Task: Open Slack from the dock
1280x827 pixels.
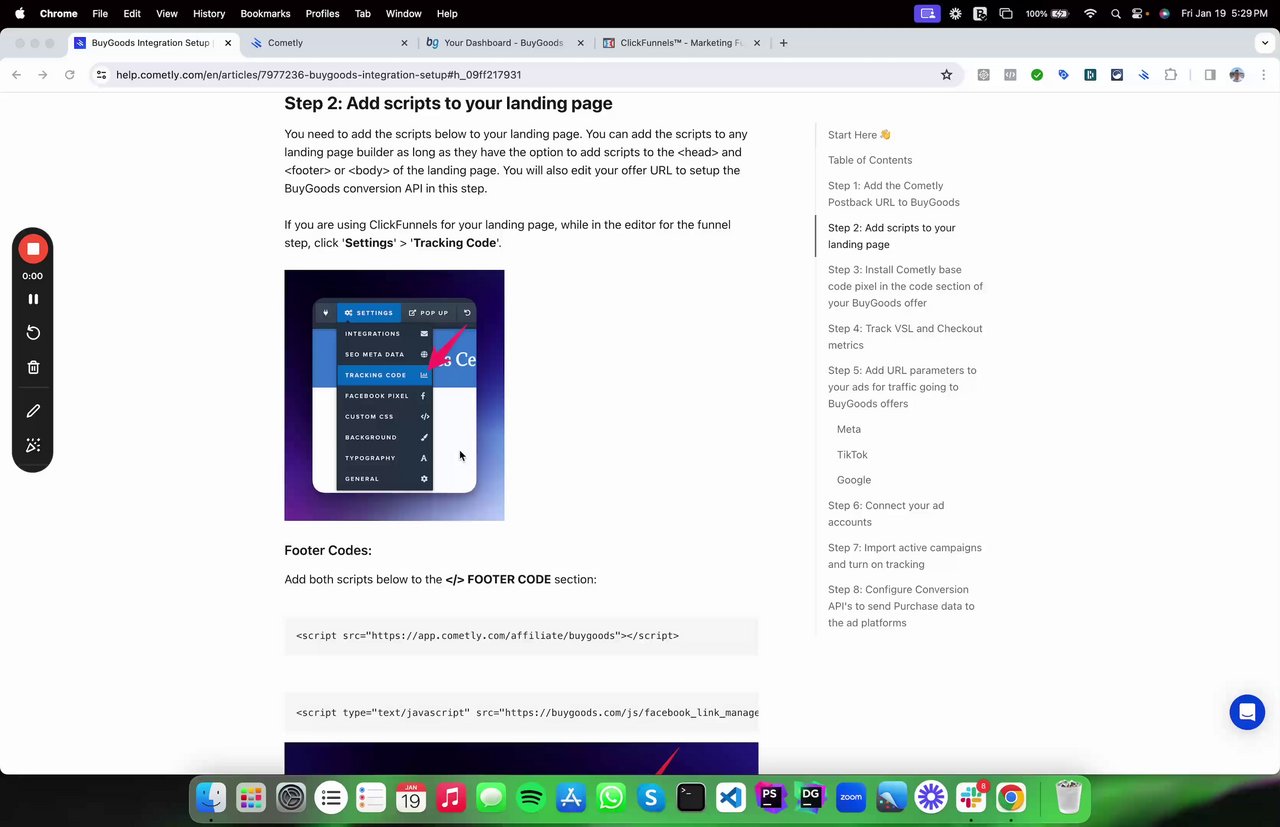Action: pos(971,797)
